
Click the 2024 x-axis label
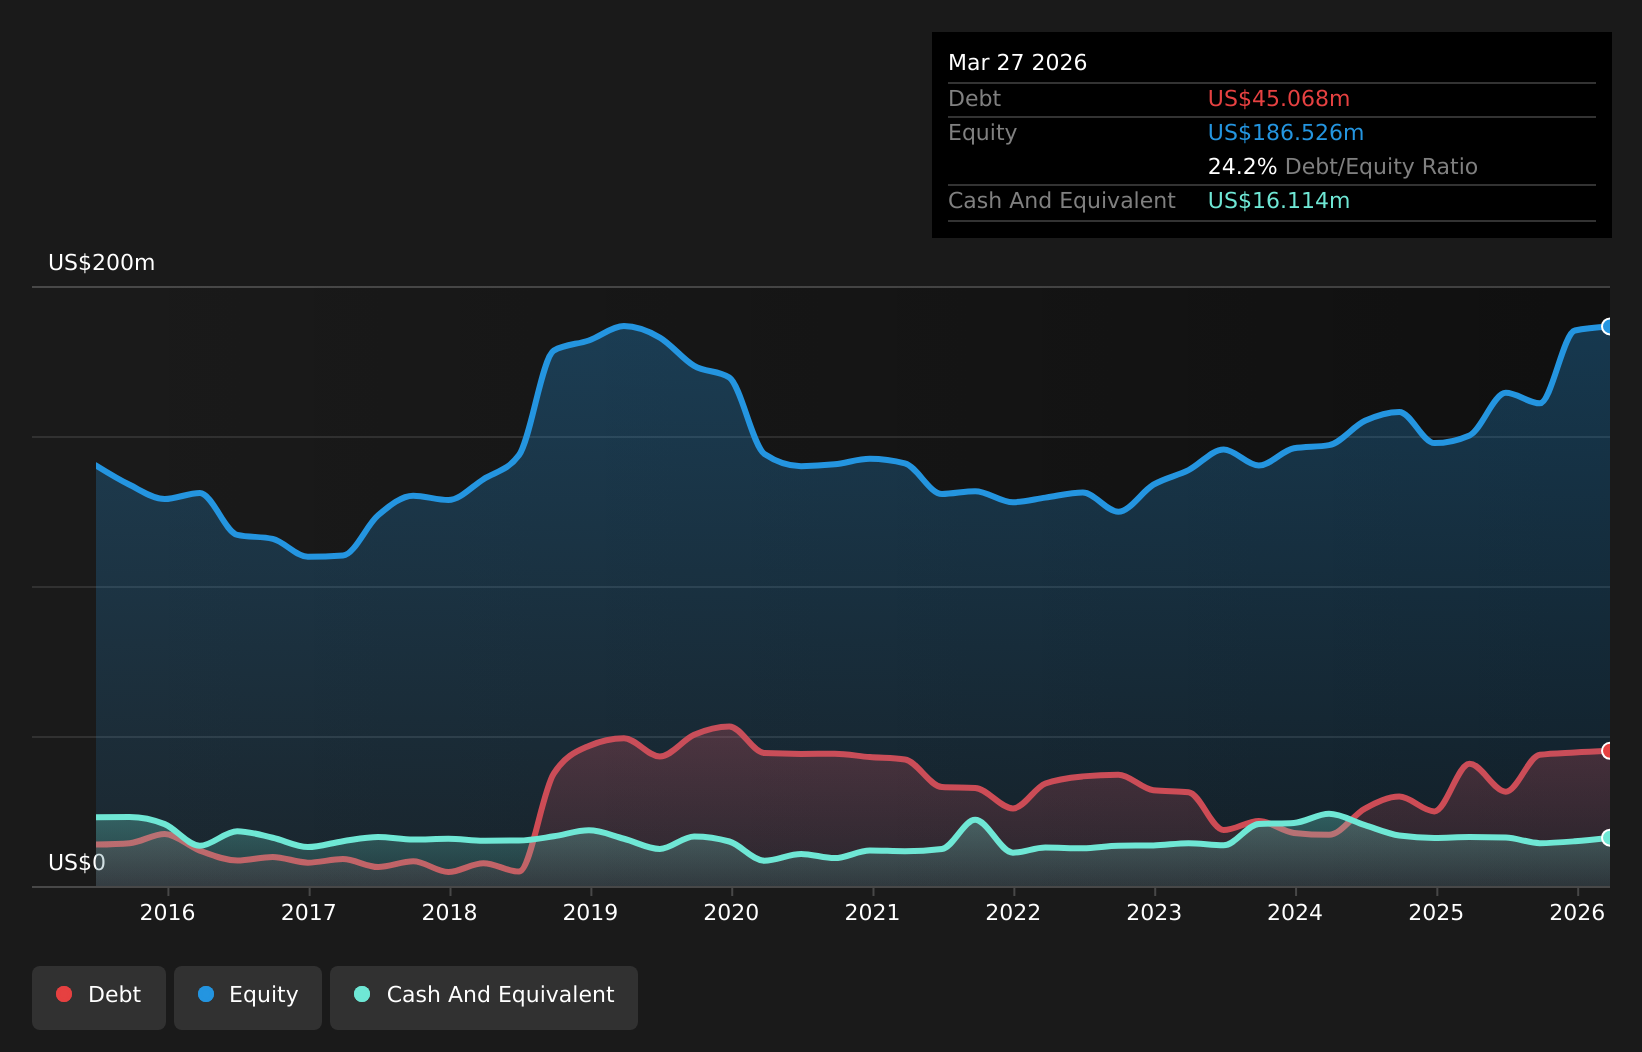click(x=1296, y=912)
